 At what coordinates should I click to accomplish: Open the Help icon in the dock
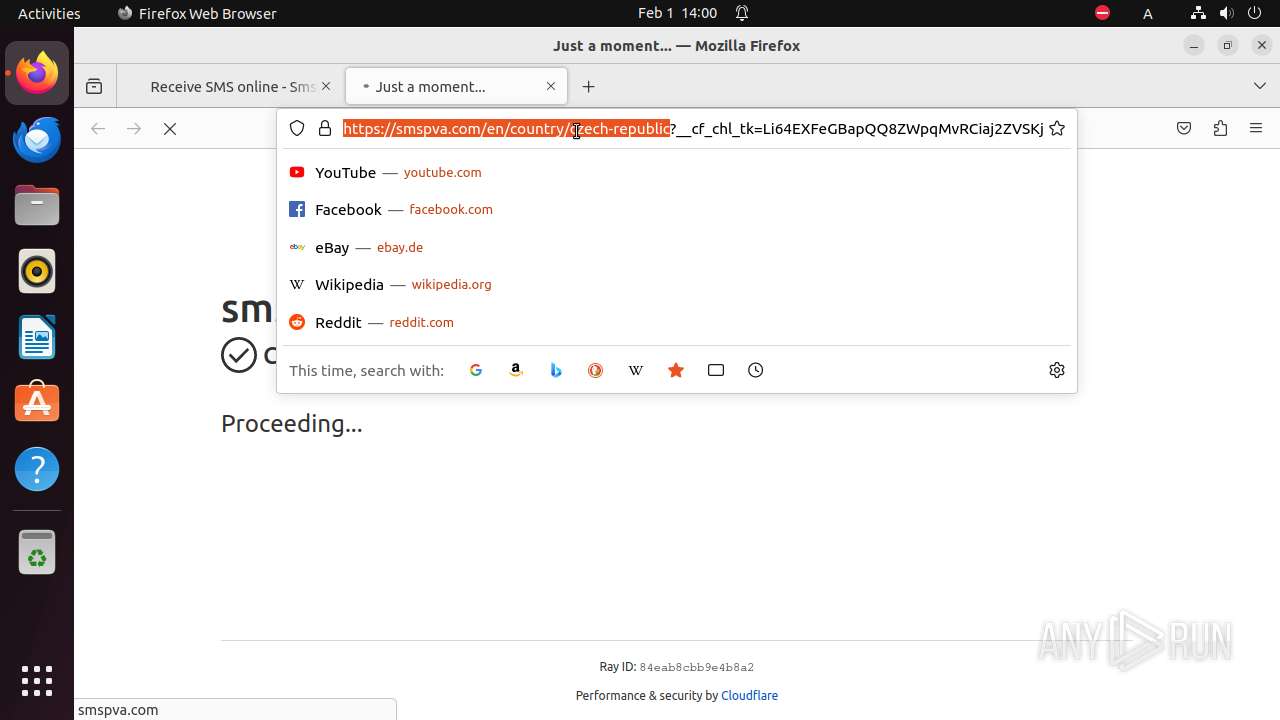click(x=37, y=469)
